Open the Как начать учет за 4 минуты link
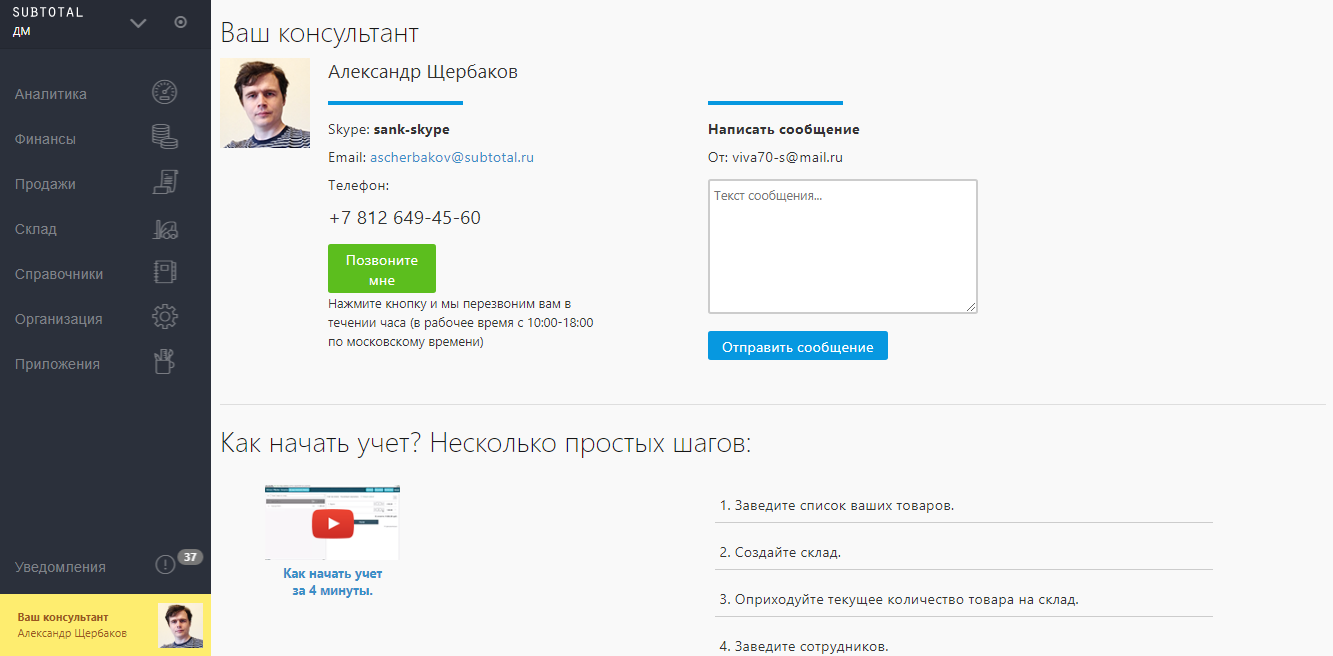This screenshot has width=1333, height=656. click(x=332, y=582)
